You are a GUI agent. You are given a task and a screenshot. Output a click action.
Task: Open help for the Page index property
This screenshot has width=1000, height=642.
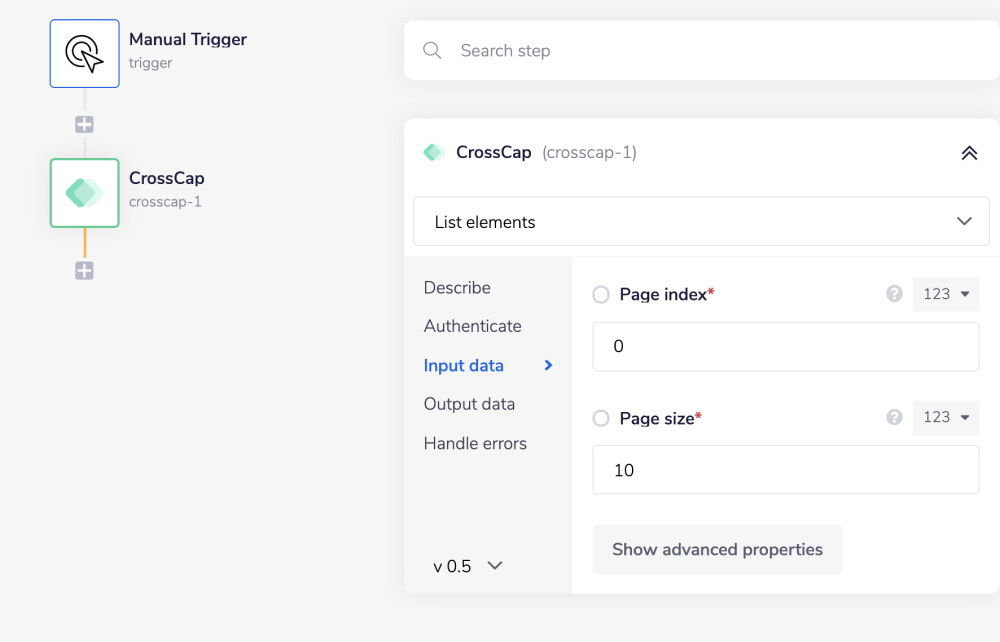(893, 294)
